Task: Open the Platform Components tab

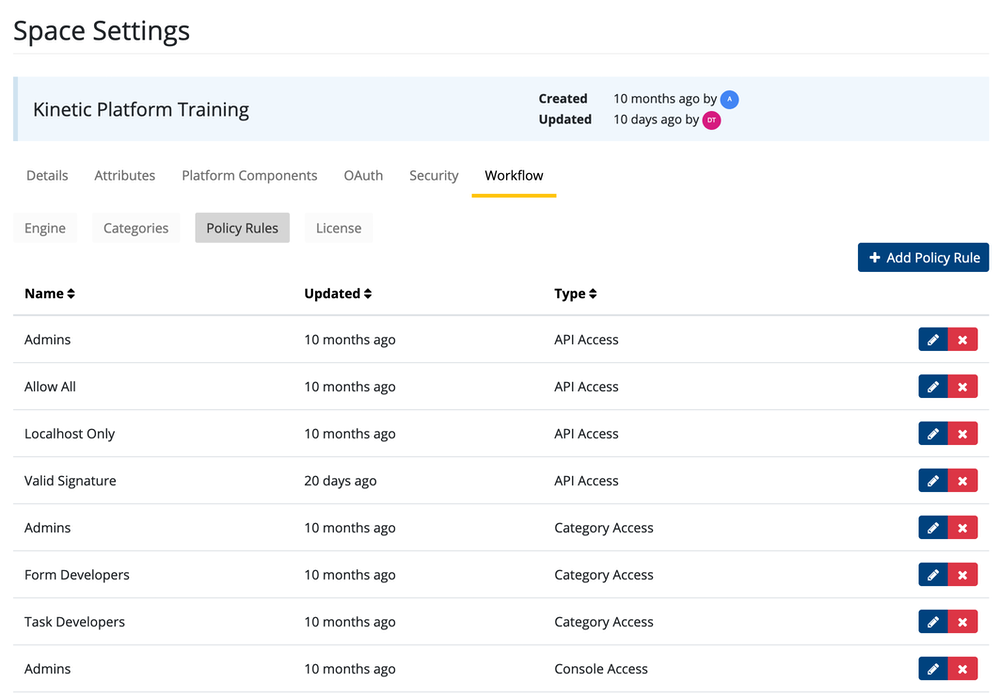Action: point(249,175)
